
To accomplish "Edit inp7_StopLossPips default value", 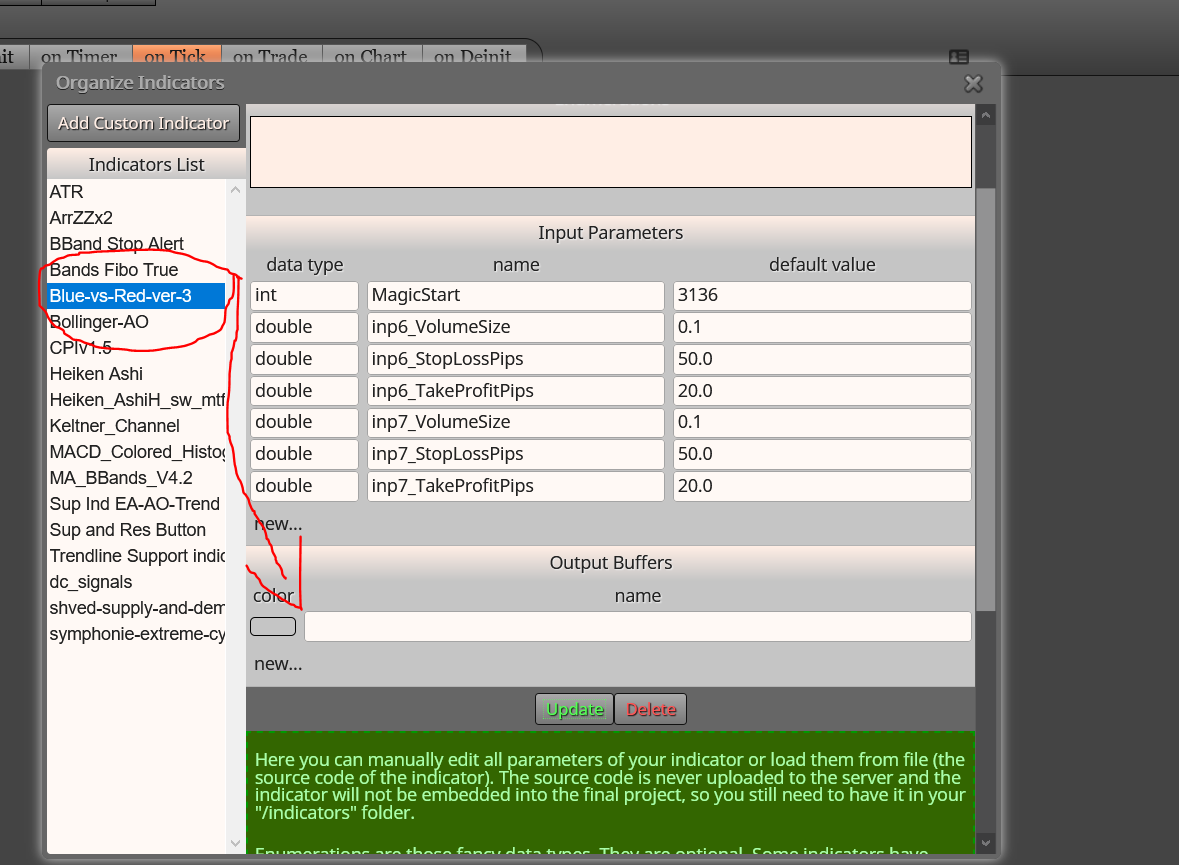I will 822,454.
